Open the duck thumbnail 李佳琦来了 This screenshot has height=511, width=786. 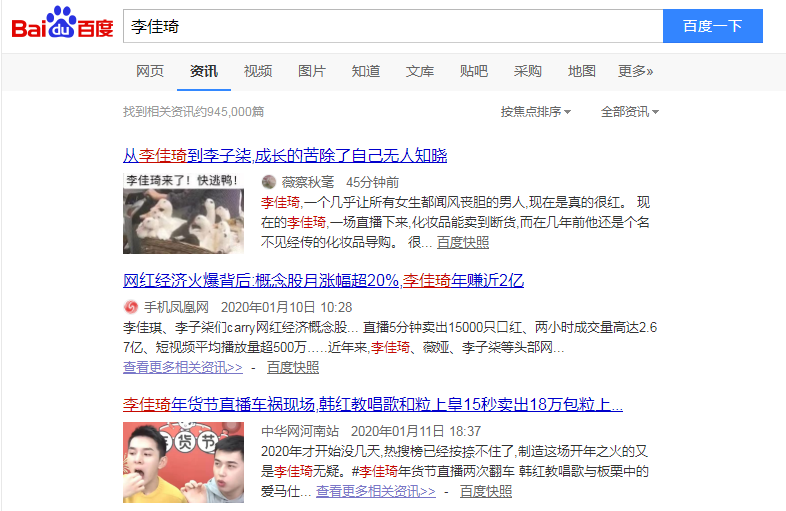(183, 213)
